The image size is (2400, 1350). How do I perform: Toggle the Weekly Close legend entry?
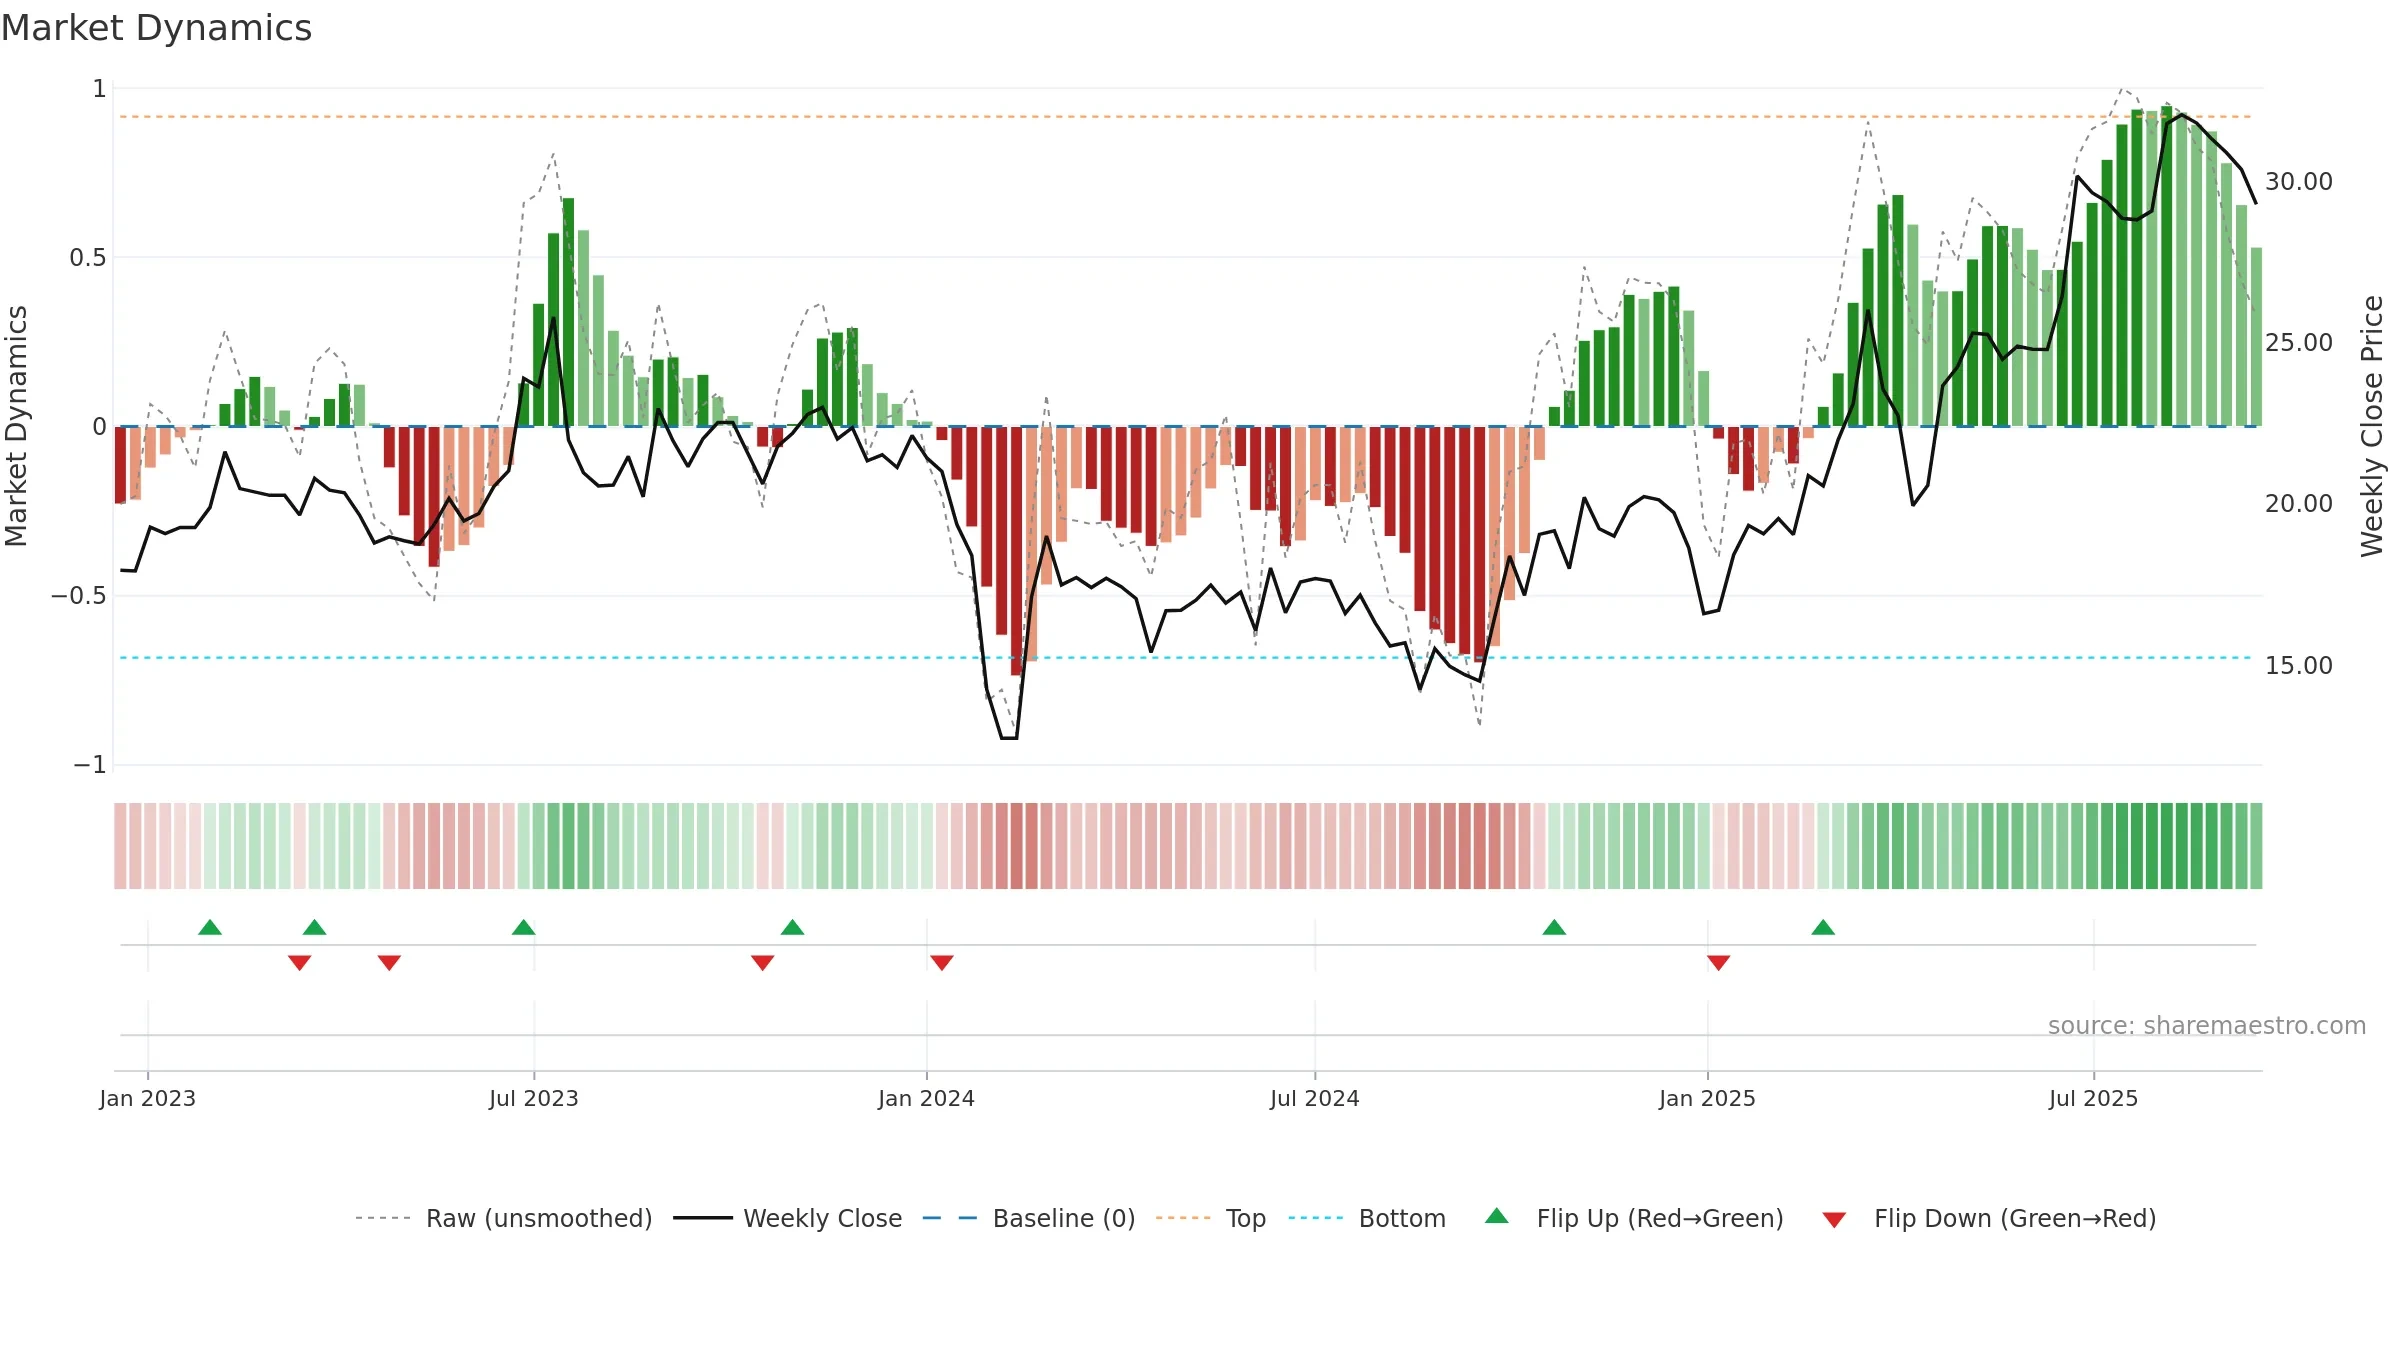pyautogui.click(x=788, y=1218)
